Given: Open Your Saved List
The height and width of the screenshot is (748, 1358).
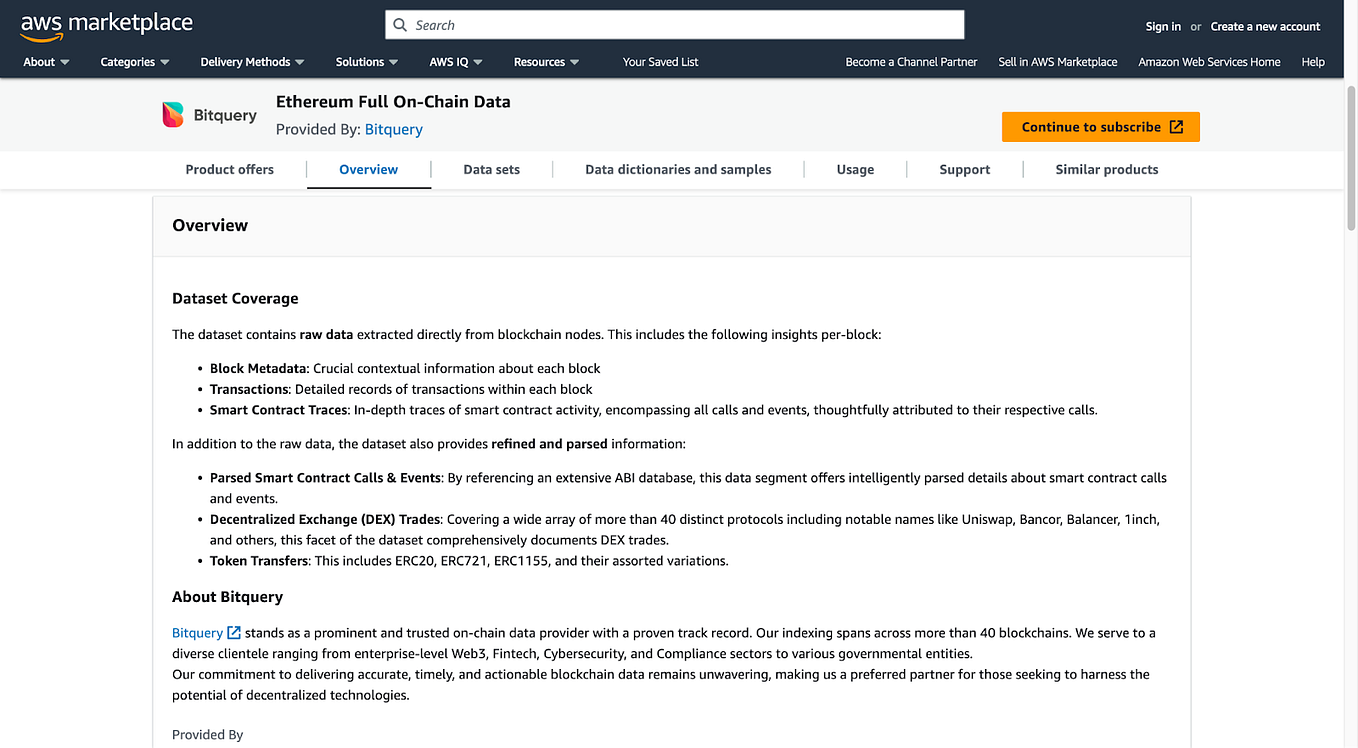Looking at the screenshot, I should coord(660,61).
